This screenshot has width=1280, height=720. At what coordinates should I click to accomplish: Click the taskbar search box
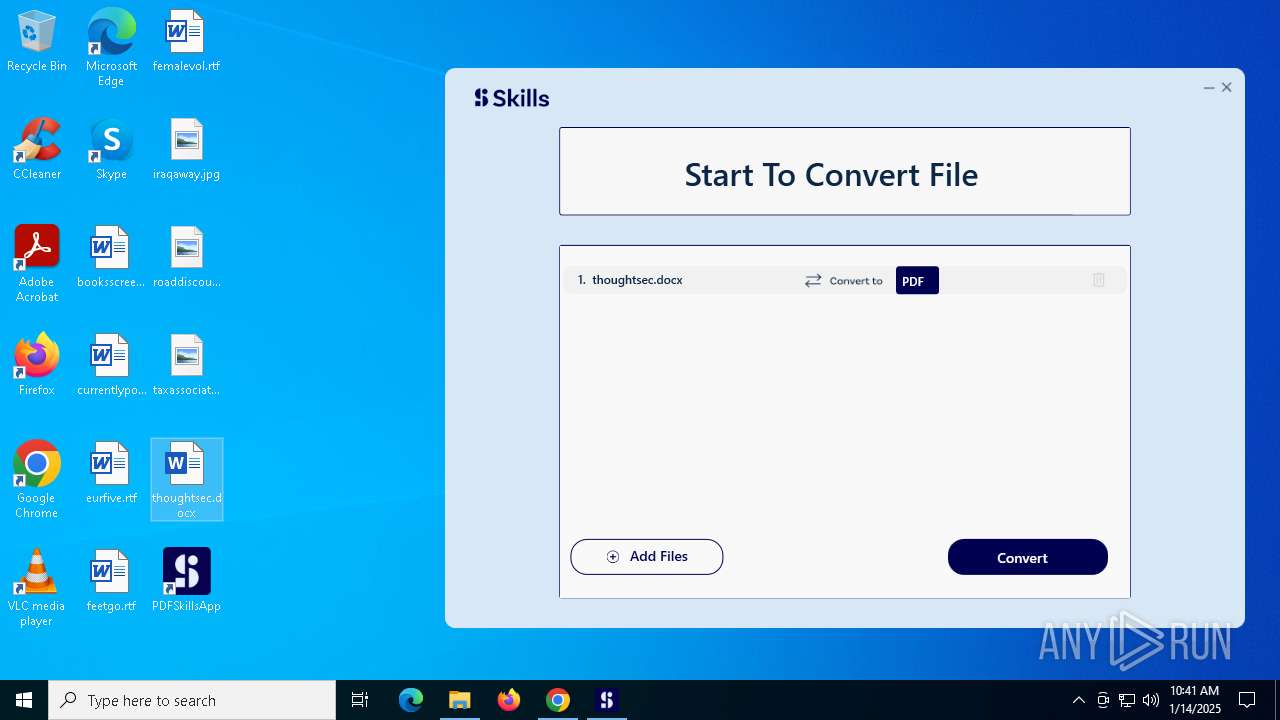point(192,700)
